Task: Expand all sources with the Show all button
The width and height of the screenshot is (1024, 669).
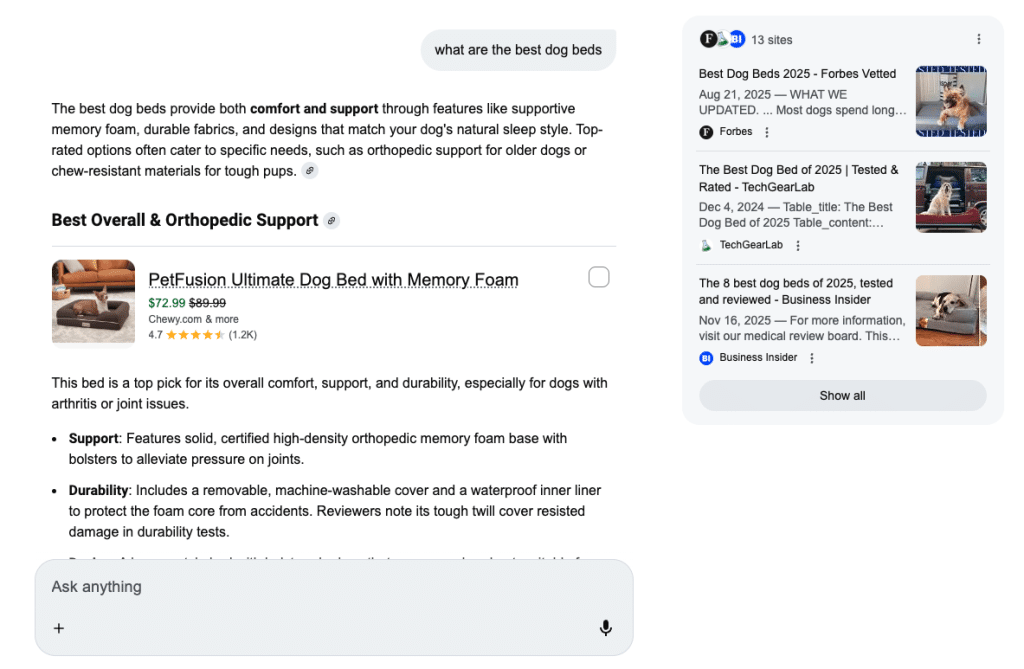Action: click(x=842, y=395)
